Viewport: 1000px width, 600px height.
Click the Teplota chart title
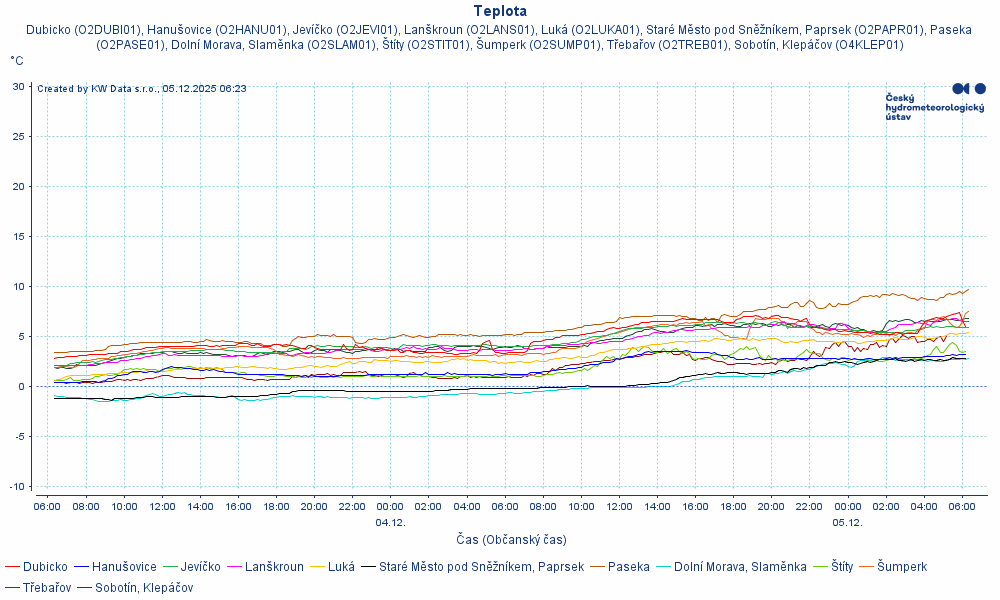point(500,11)
